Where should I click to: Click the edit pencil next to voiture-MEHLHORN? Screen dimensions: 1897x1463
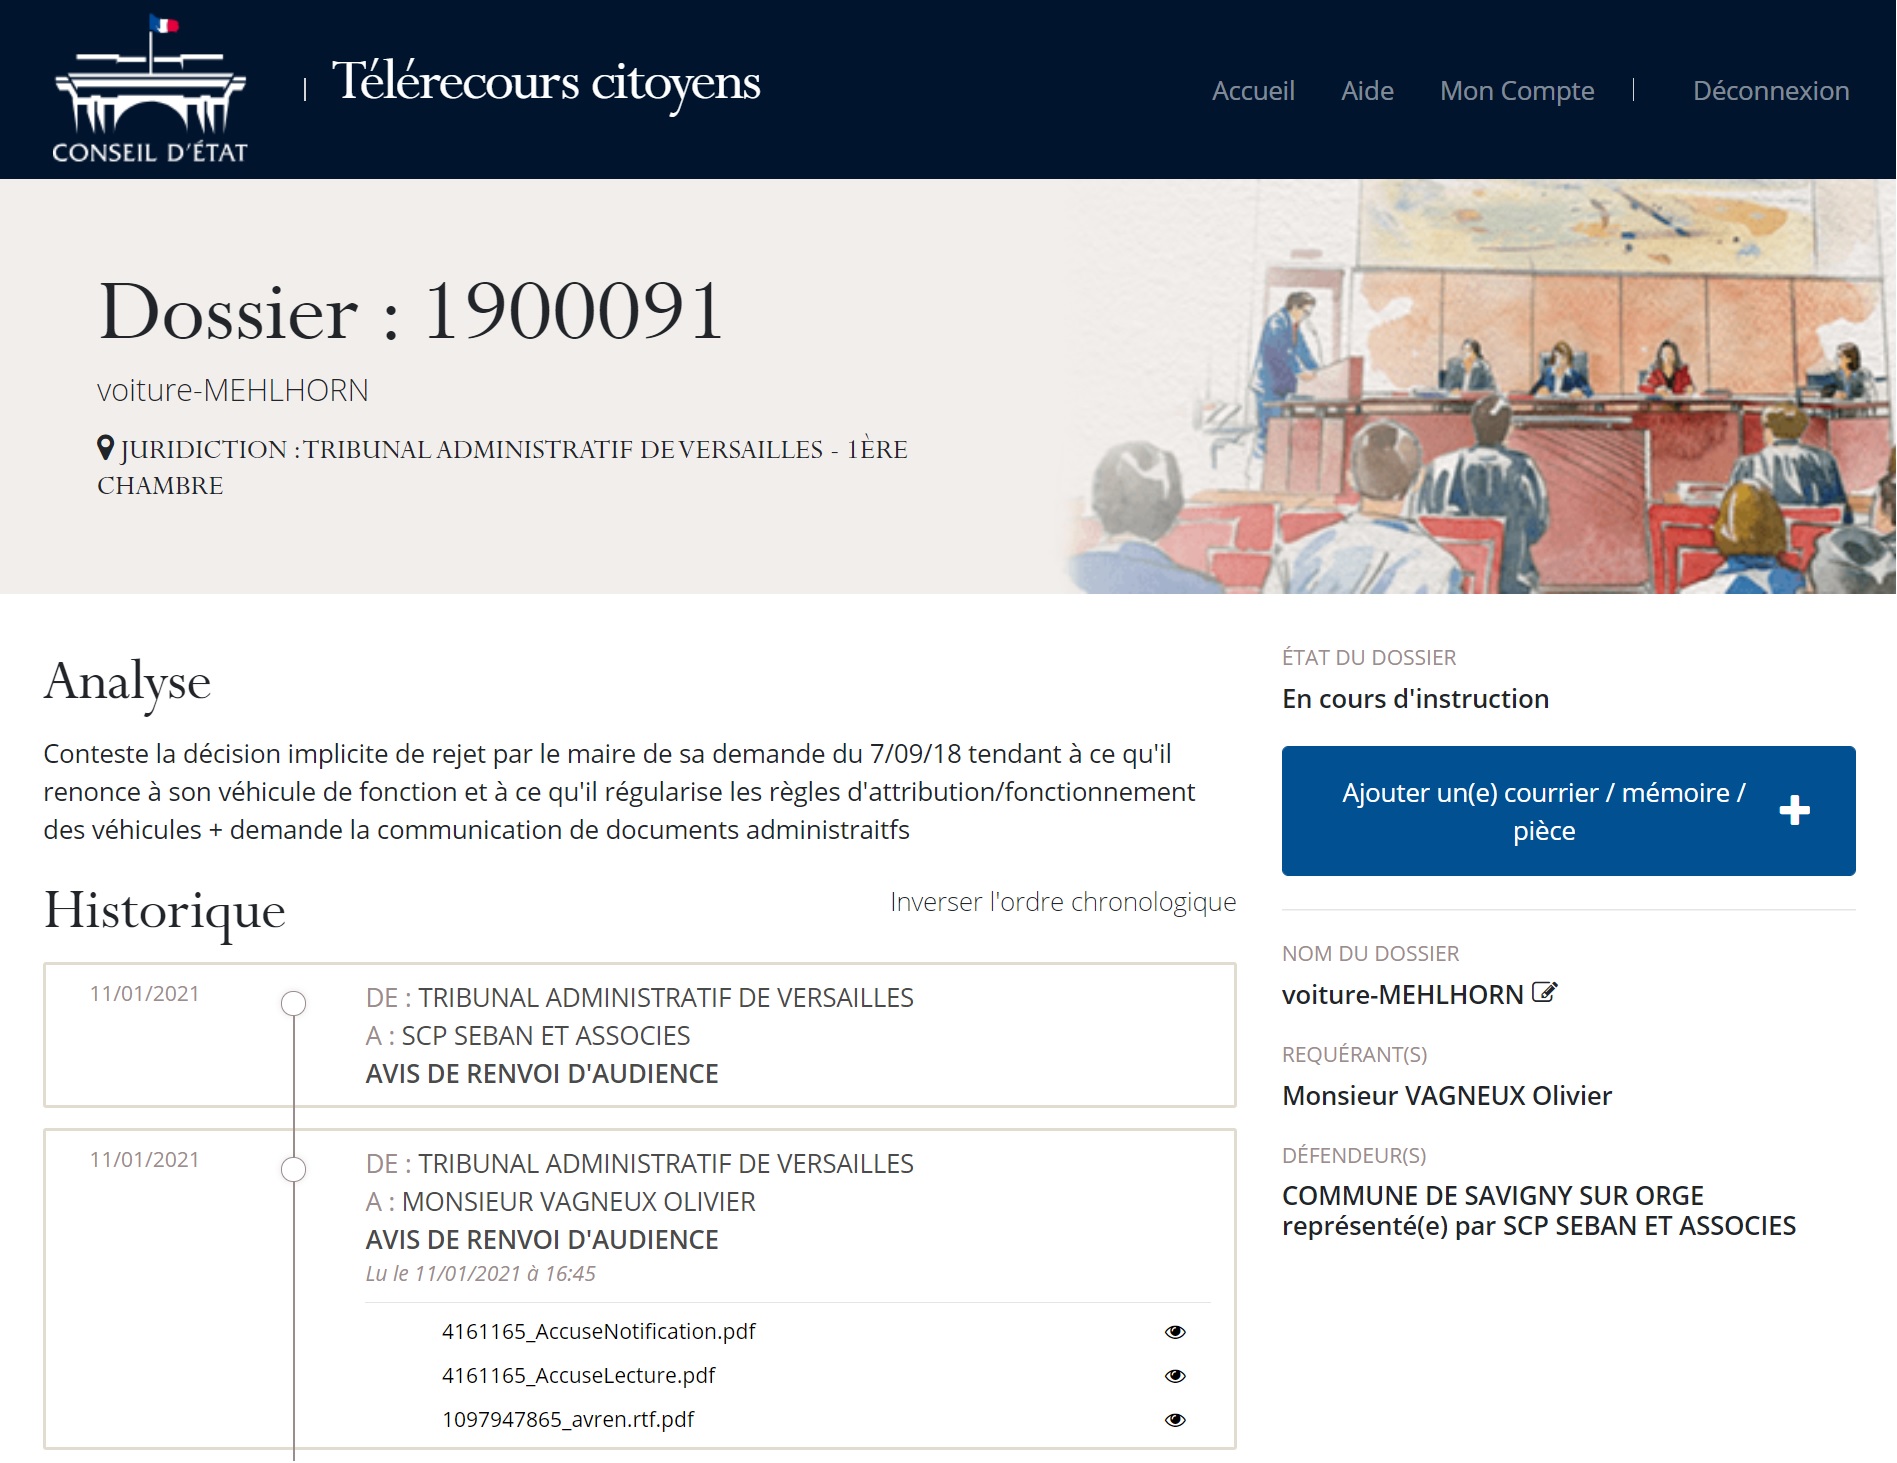[1544, 993]
